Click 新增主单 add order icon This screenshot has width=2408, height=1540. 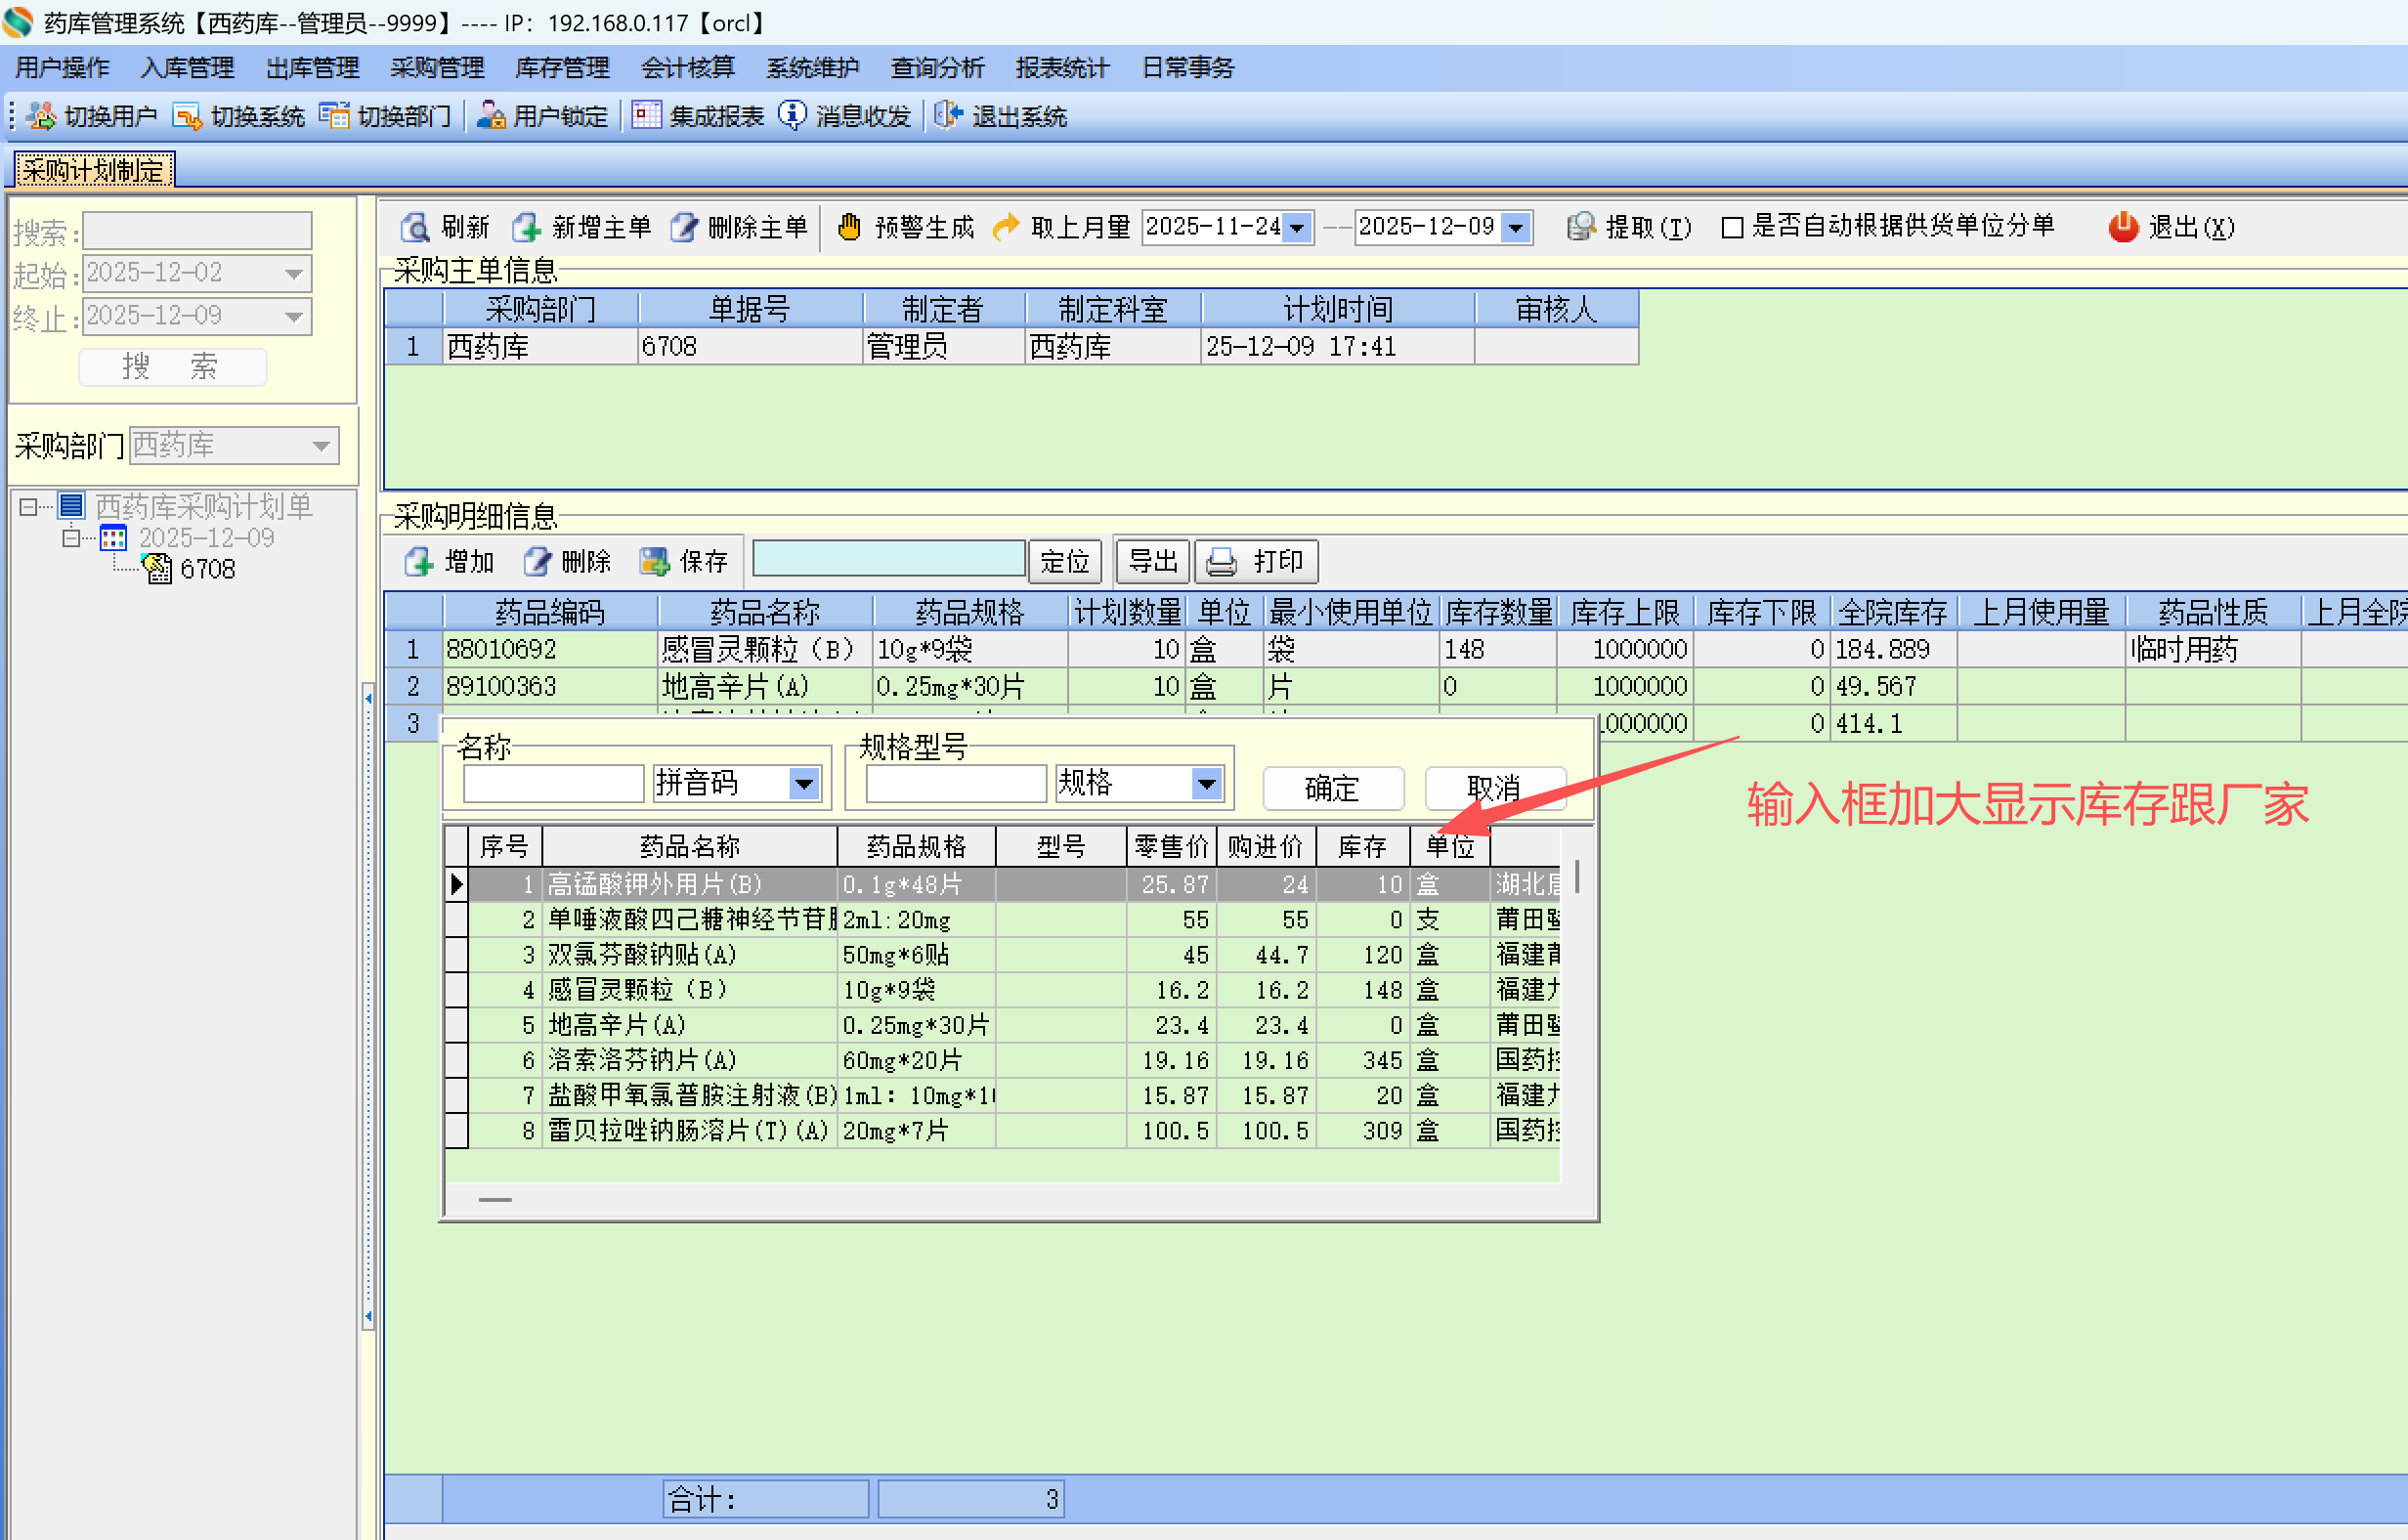click(x=526, y=227)
